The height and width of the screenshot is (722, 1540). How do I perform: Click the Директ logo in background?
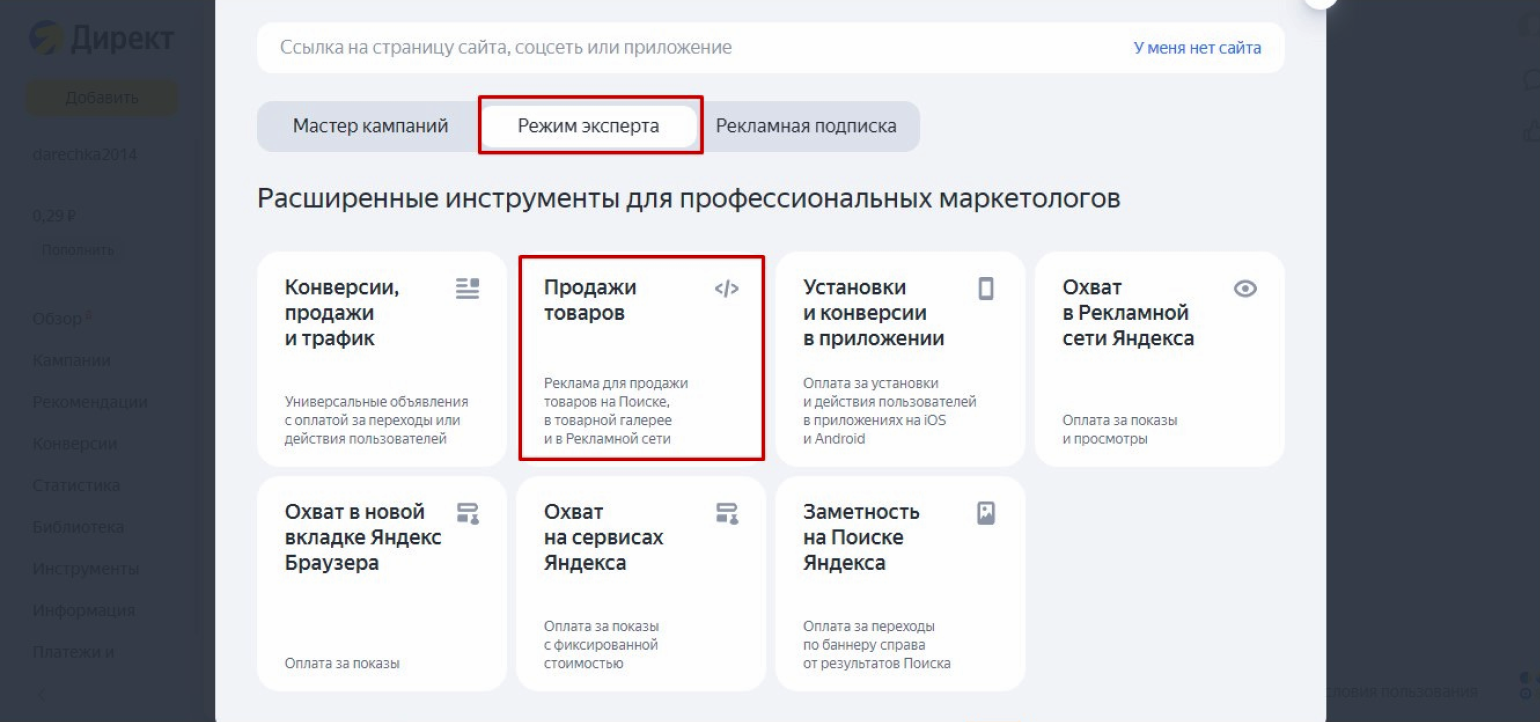102,38
